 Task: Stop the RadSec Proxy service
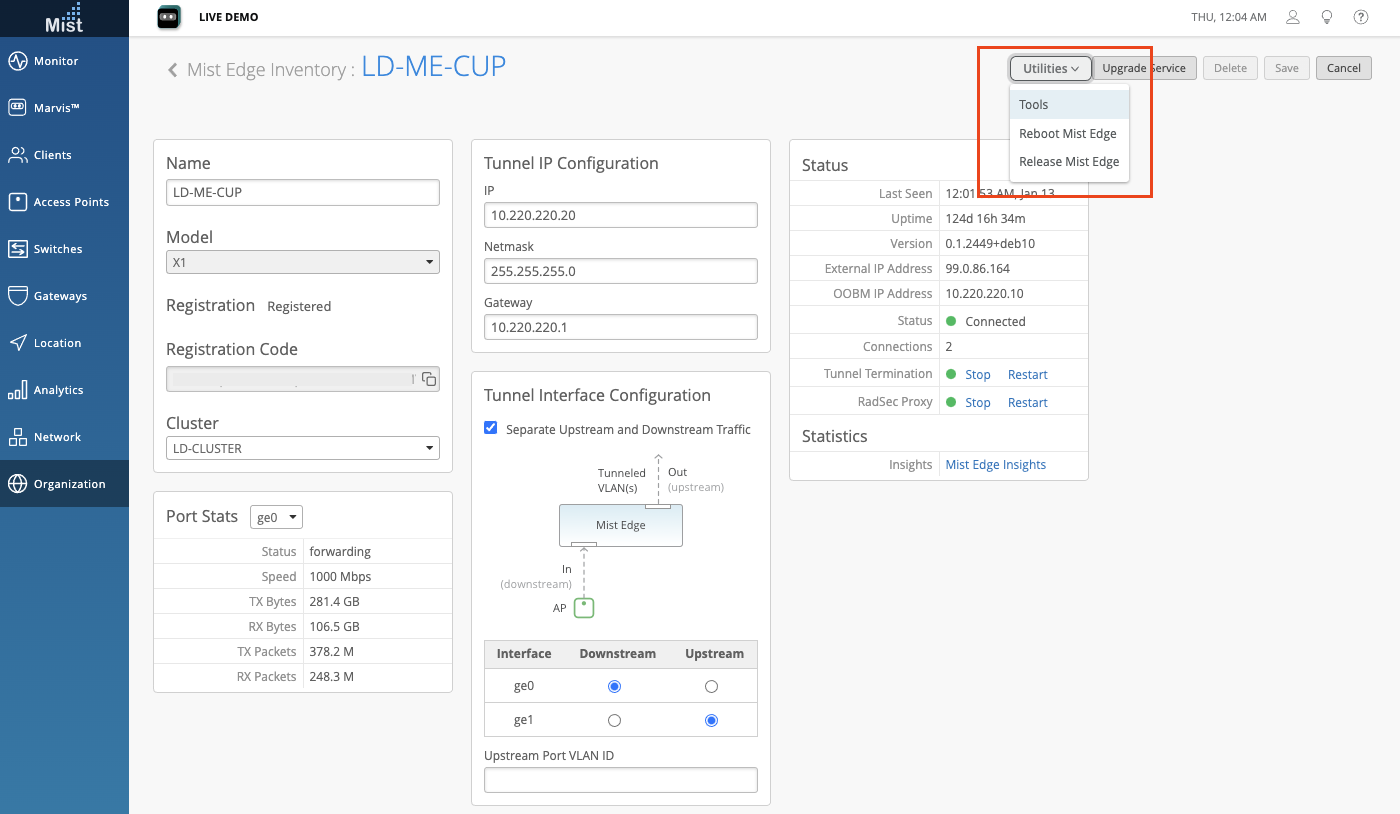pos(978,402)
